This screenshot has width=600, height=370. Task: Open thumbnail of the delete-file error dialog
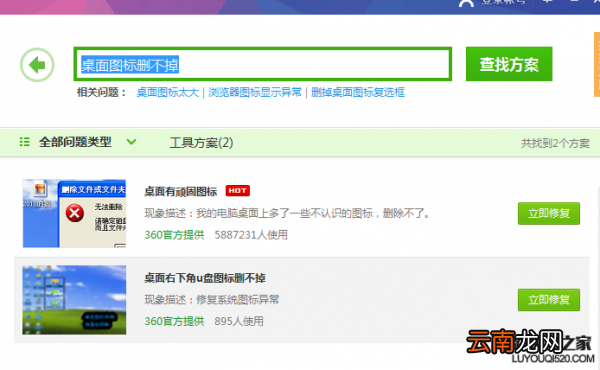(x=74, y=213)
